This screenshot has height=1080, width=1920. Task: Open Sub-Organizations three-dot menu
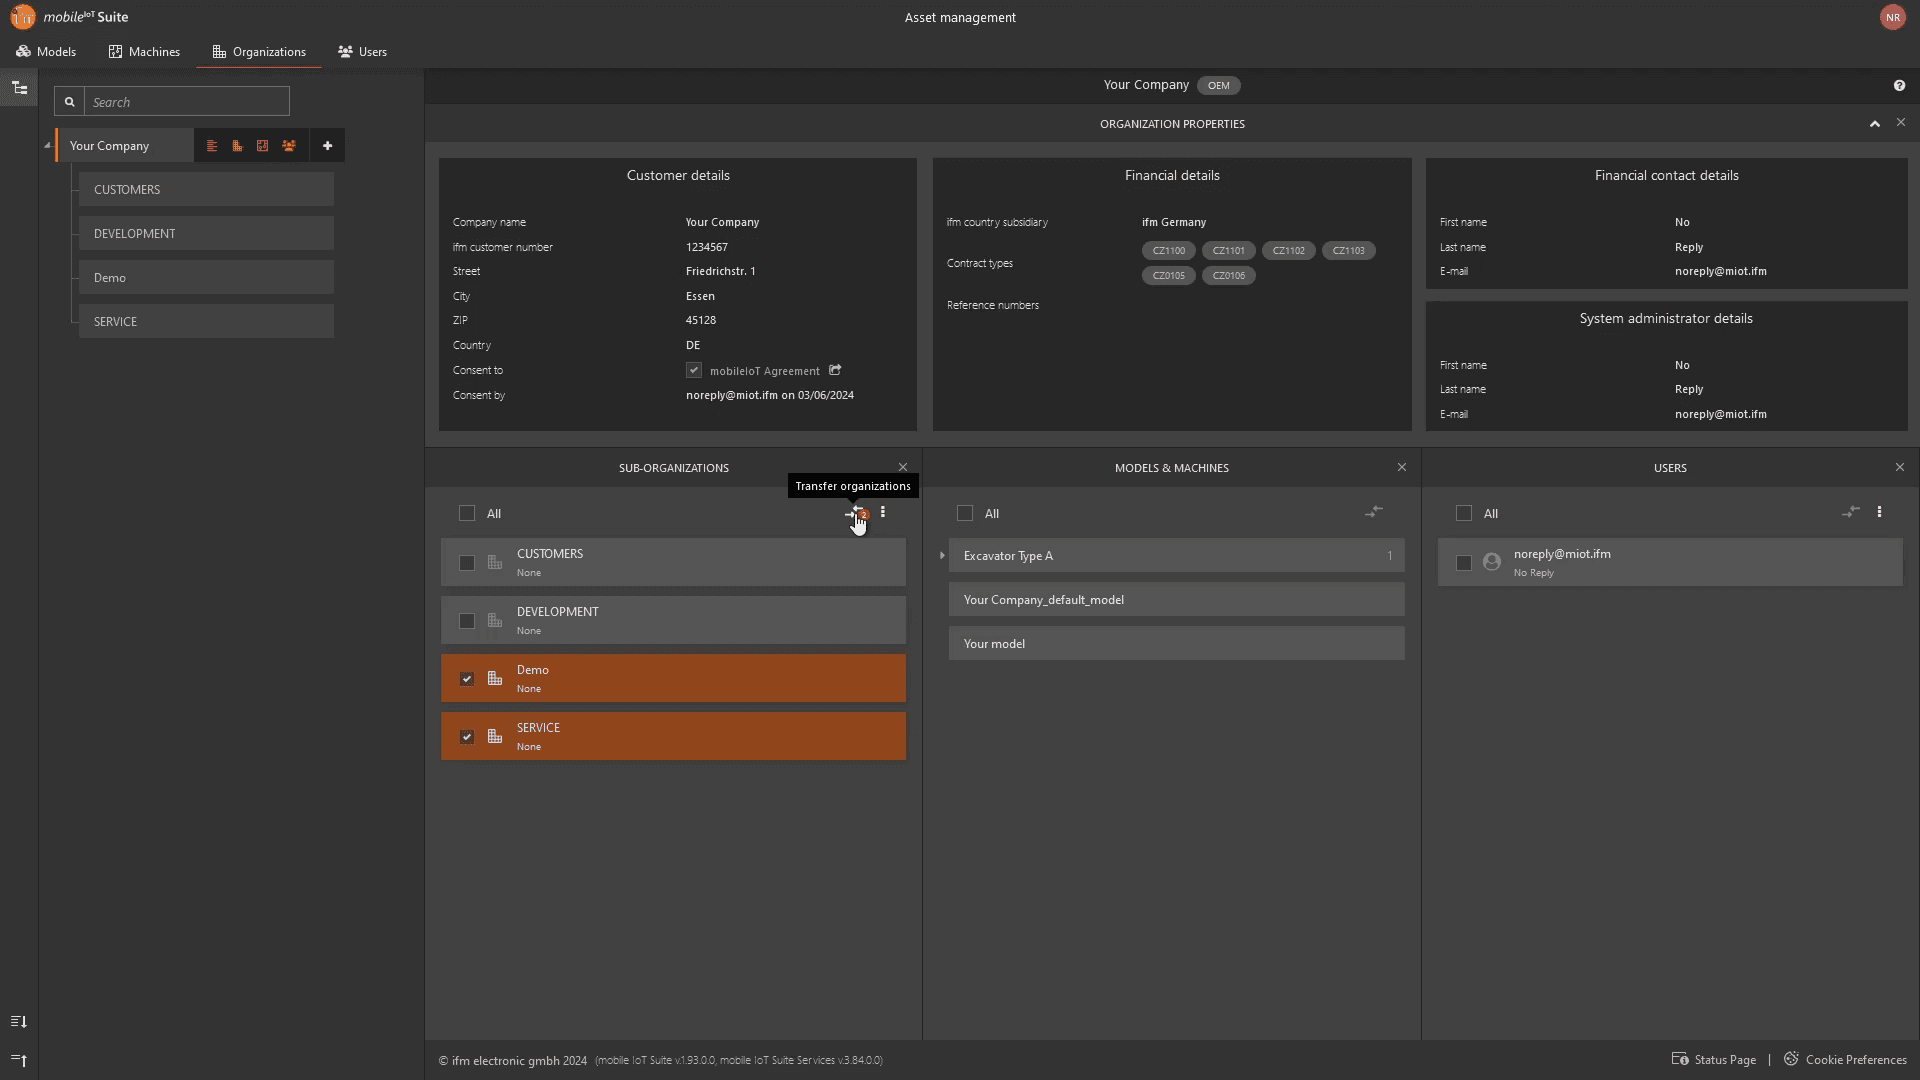point(882,513)
